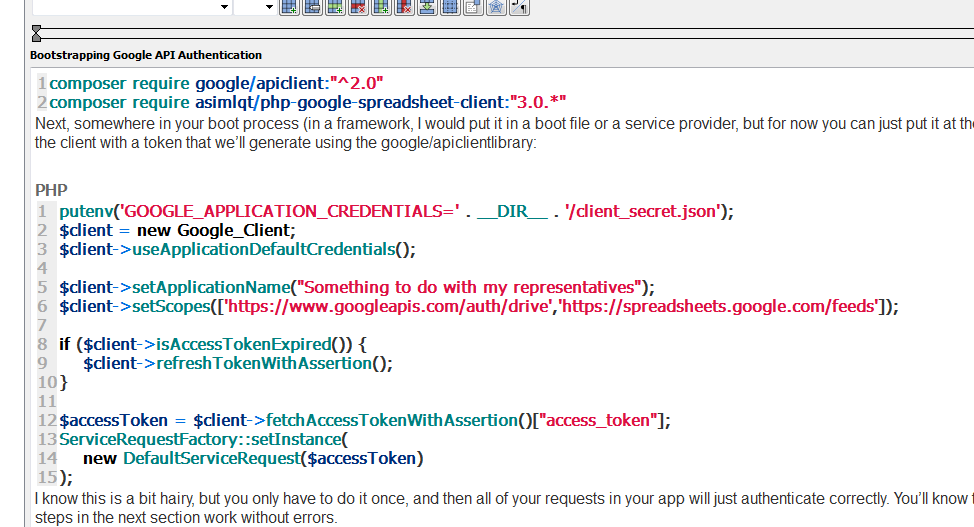This screenshot has width=974, height=527.
Task: Click the spreadsheets.google.com feeds URL
Action: pyautogui.click(x=718, y=307)
